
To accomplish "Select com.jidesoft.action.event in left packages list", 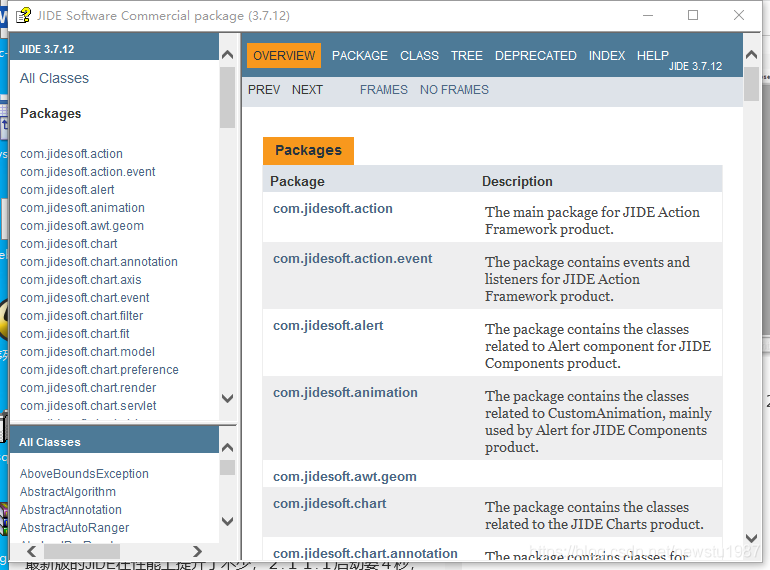I will [x=87, y=172].
